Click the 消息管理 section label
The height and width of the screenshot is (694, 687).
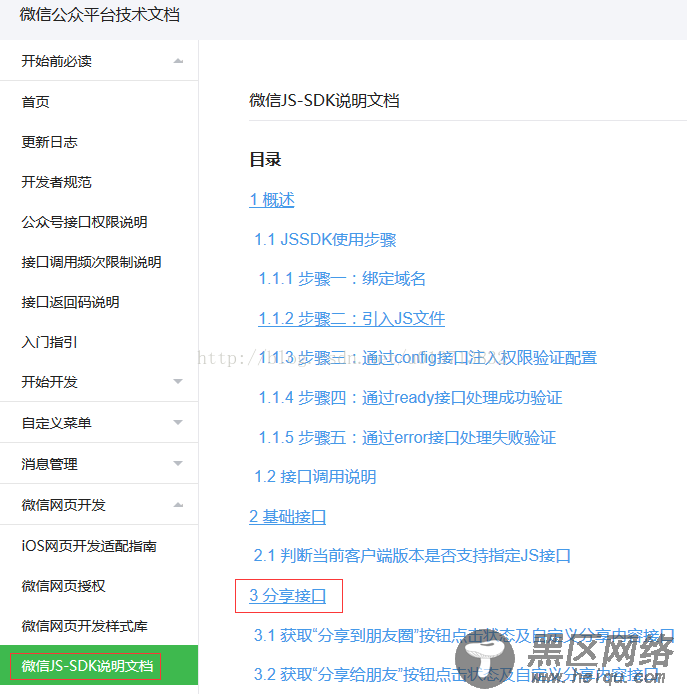[50, 464]
